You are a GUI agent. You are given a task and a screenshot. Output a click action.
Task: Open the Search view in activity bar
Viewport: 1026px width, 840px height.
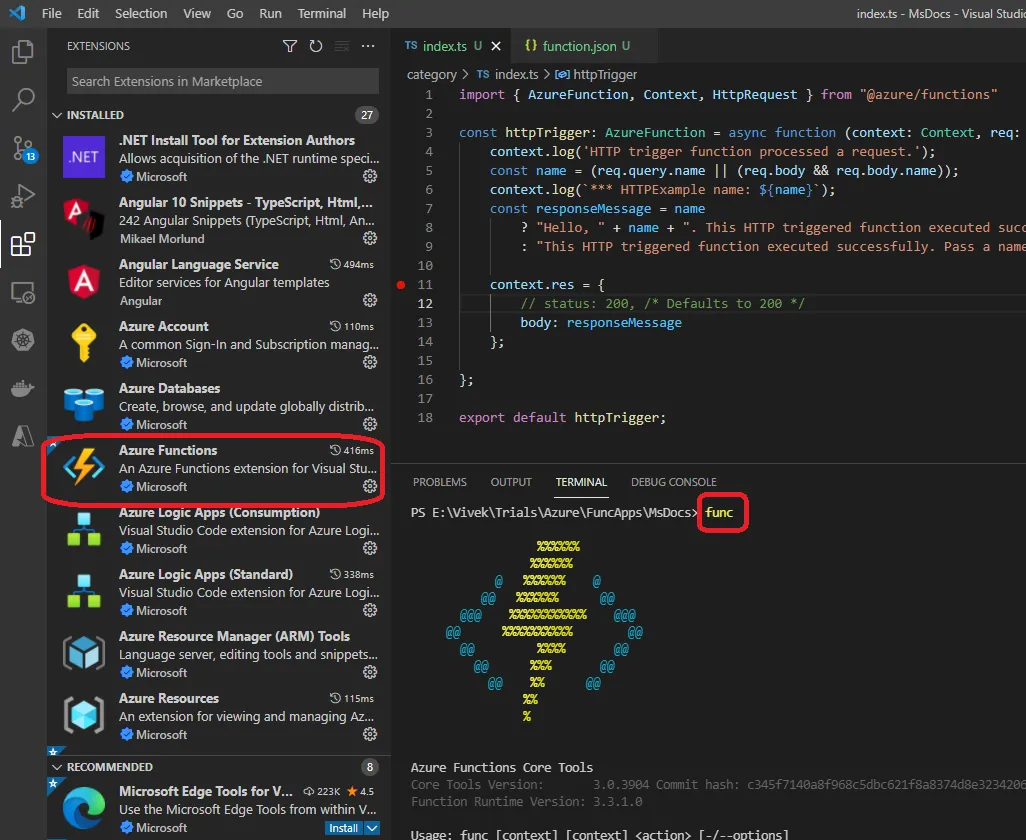[23, 100]
